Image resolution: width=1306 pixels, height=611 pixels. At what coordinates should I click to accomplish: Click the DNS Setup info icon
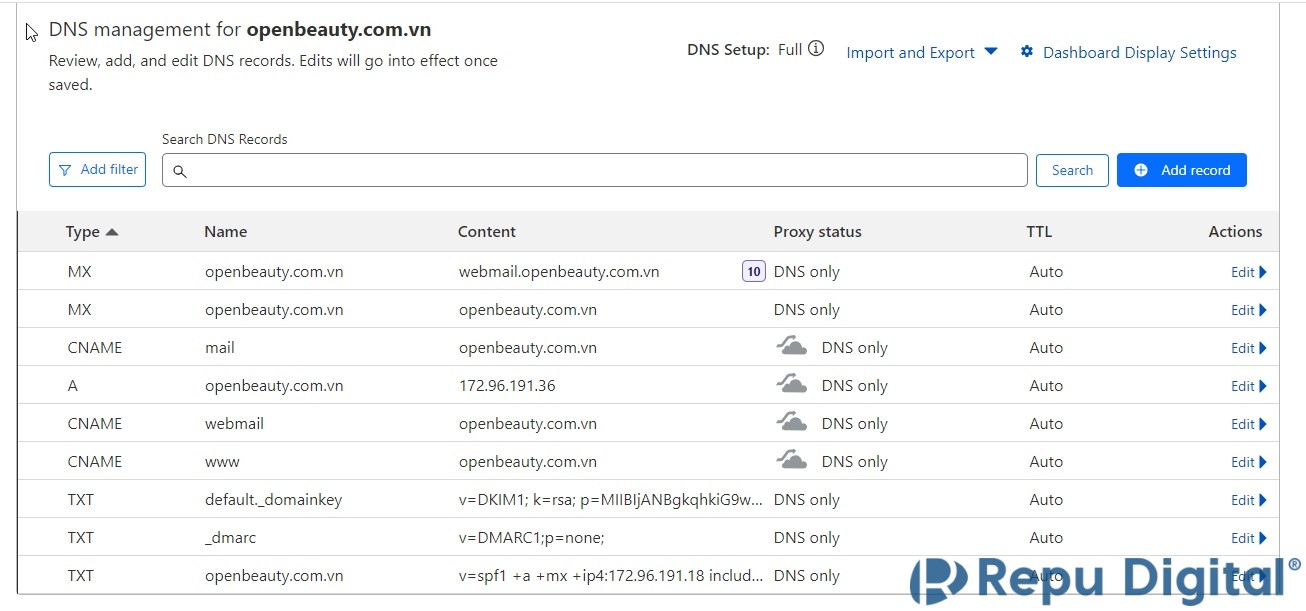tap(816, 49)
